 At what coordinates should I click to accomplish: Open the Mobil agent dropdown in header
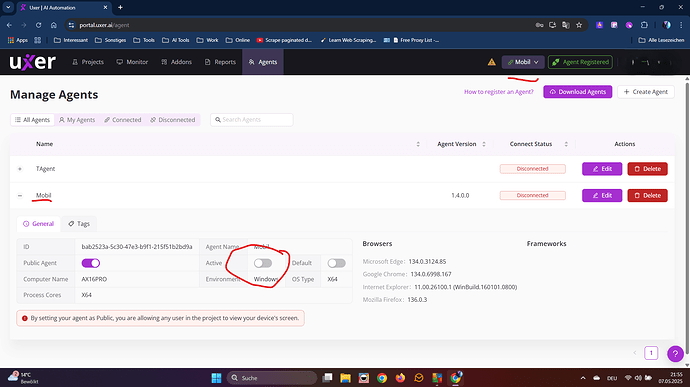pyautogui.click(x=523, y=62)
